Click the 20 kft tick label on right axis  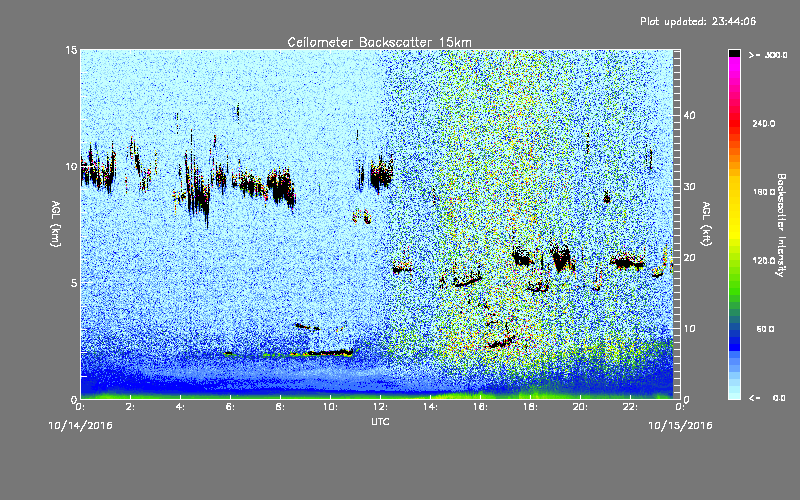[x=690, y=258]
